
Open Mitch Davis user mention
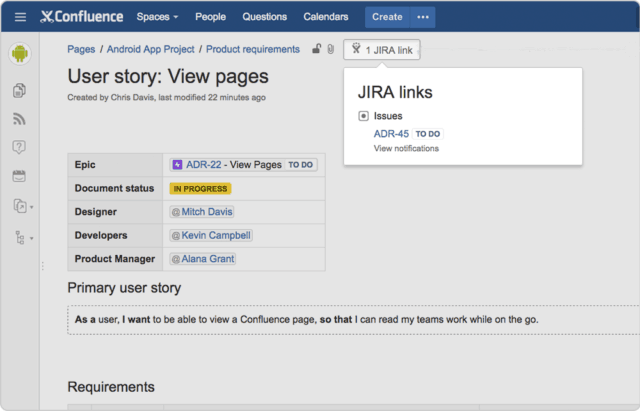click(202, 212)
